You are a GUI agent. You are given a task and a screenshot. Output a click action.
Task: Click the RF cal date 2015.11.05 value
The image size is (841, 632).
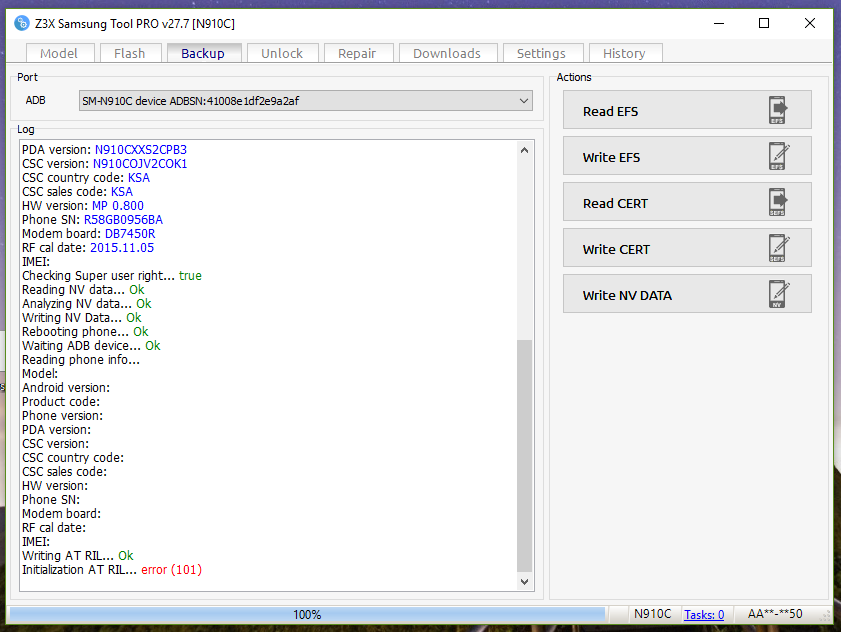[x=122, y=248]
